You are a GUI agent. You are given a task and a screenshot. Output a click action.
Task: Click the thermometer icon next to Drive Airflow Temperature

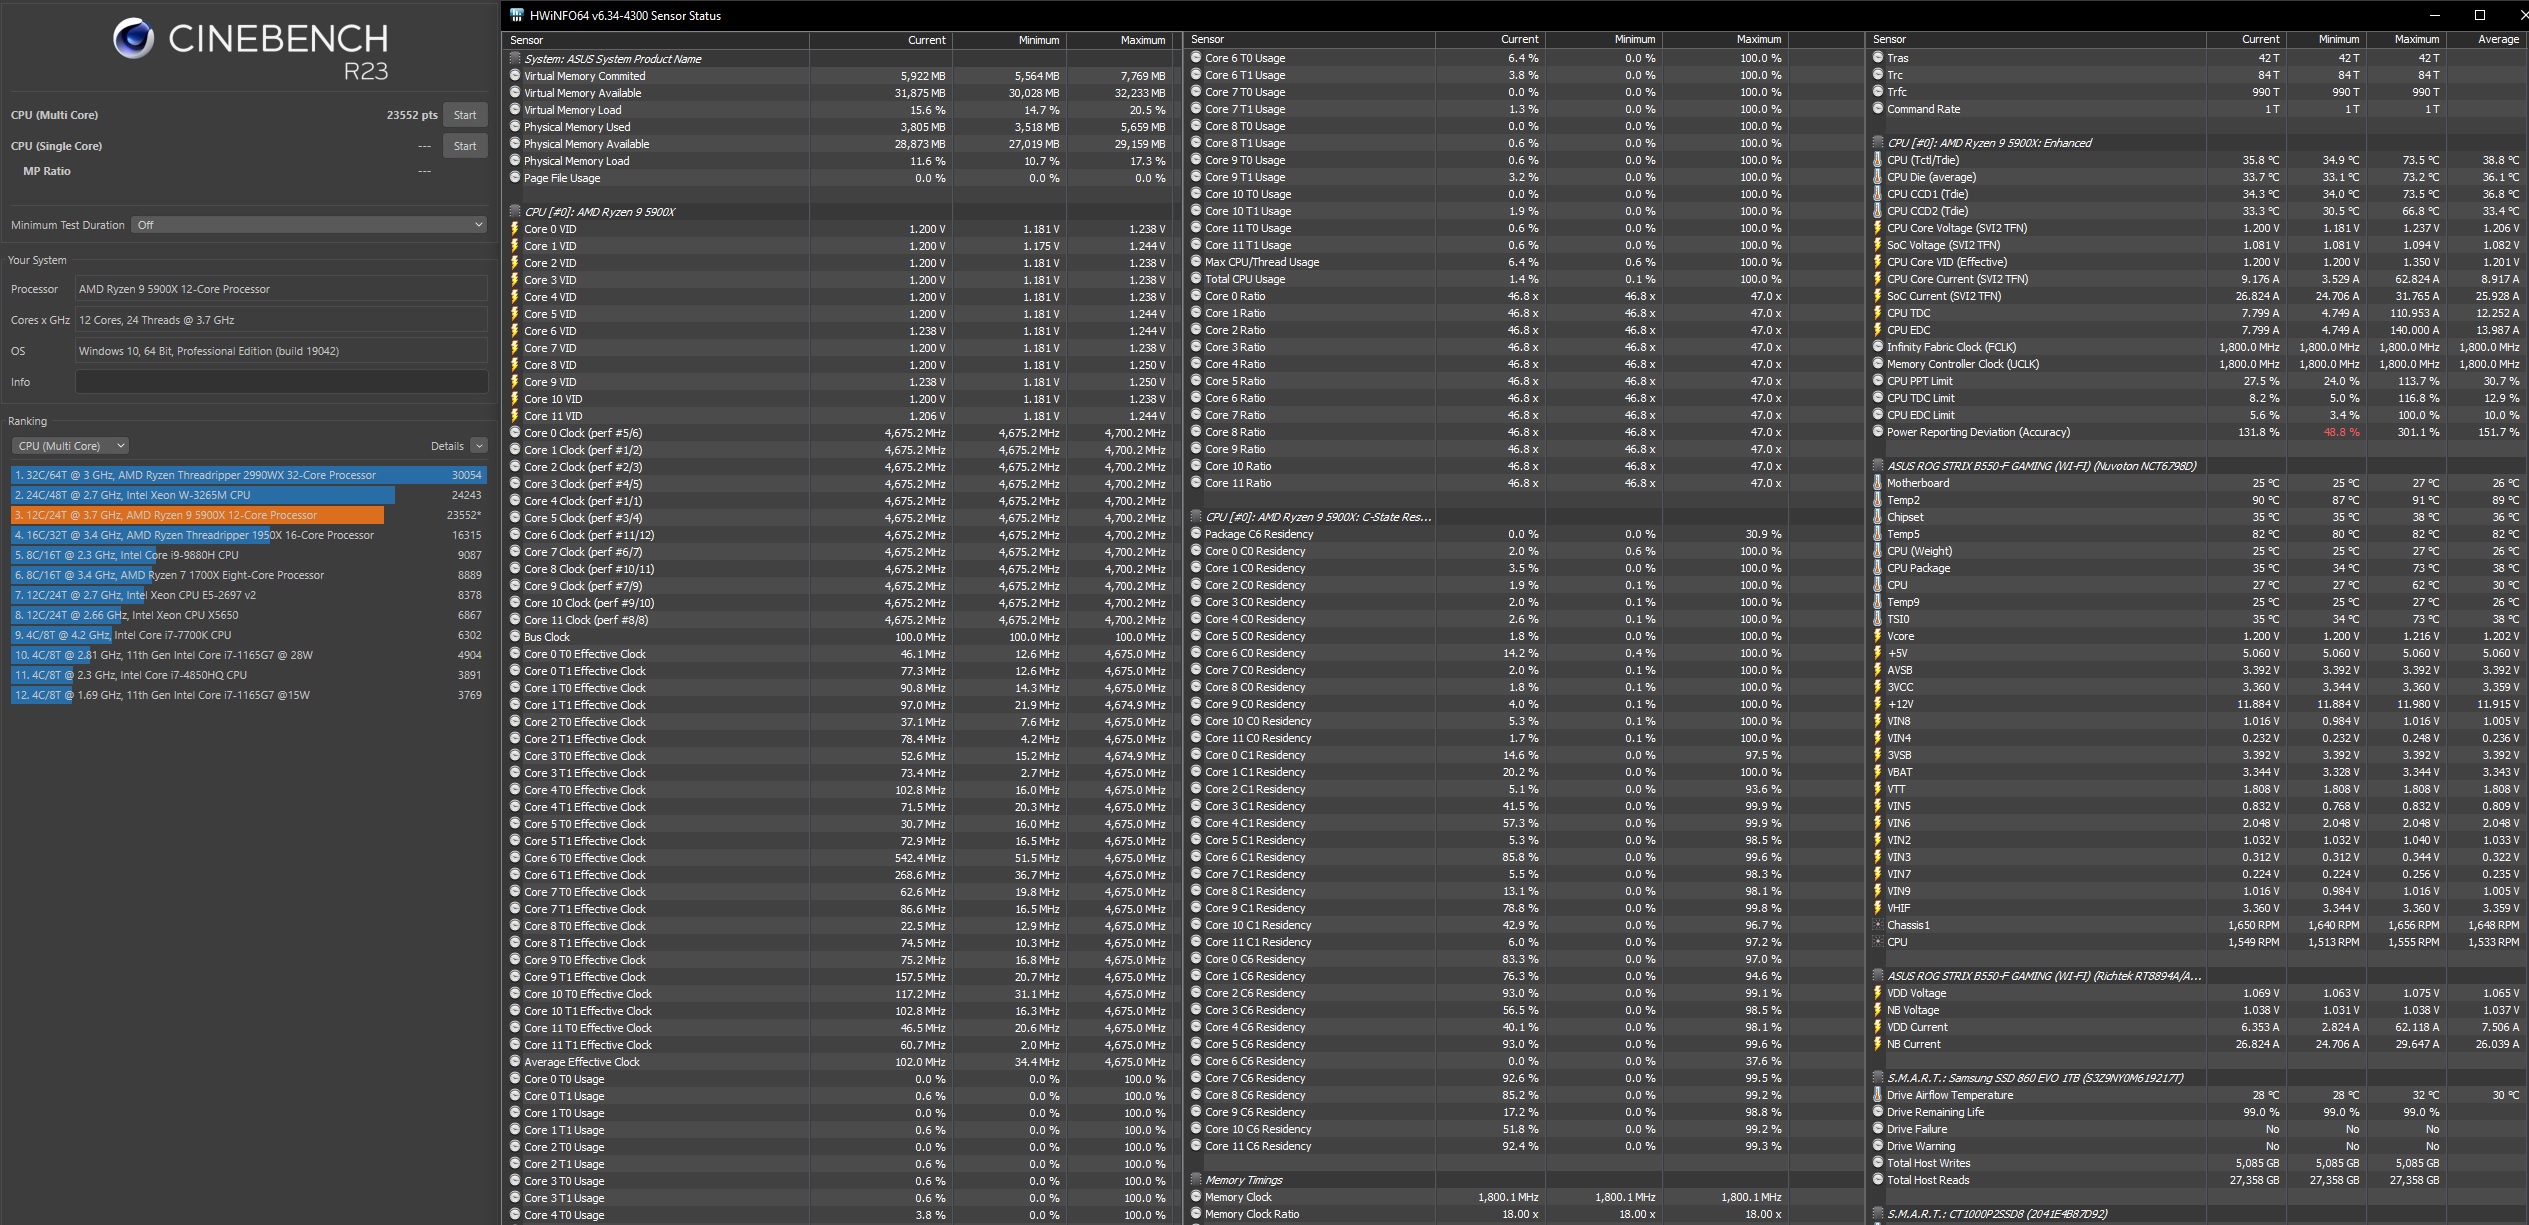(x=1877, y=1095)
